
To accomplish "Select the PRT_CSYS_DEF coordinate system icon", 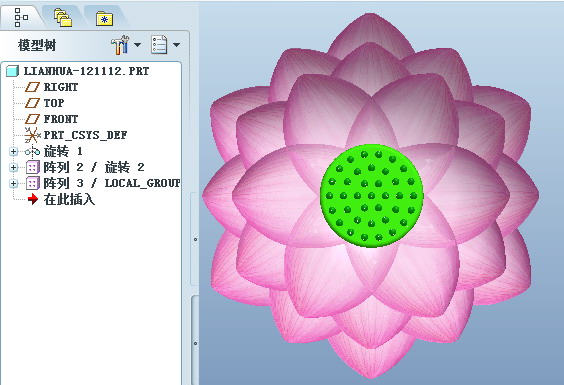I will click(x=32, y=135).
